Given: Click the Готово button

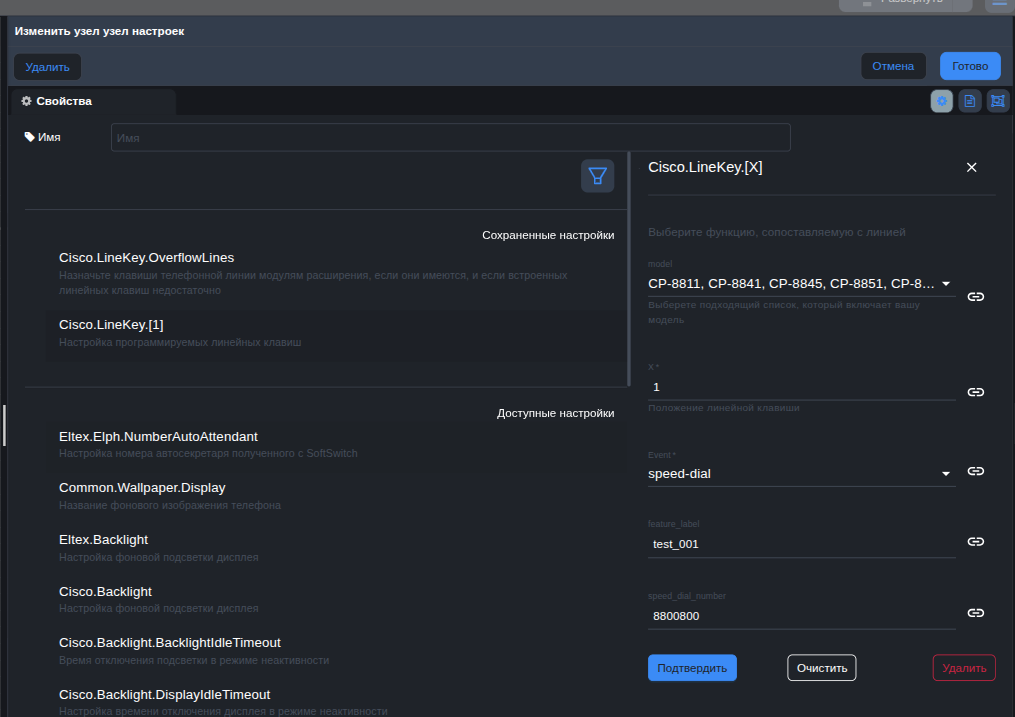Looking at the screenshot, I should 970,66.
